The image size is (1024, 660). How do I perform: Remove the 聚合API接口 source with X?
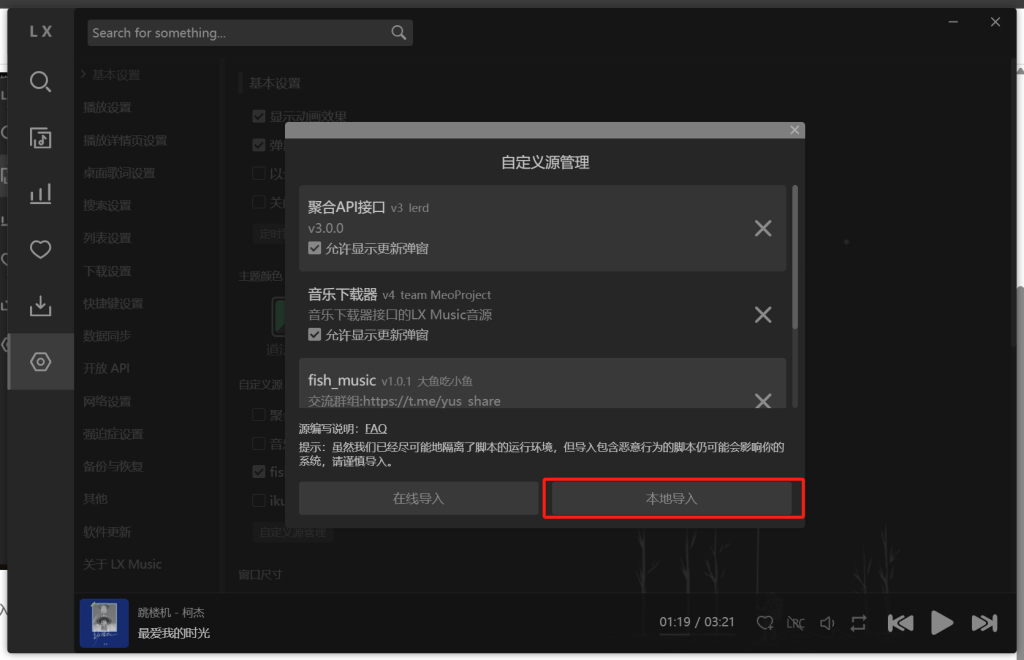[x=763, y=229]
